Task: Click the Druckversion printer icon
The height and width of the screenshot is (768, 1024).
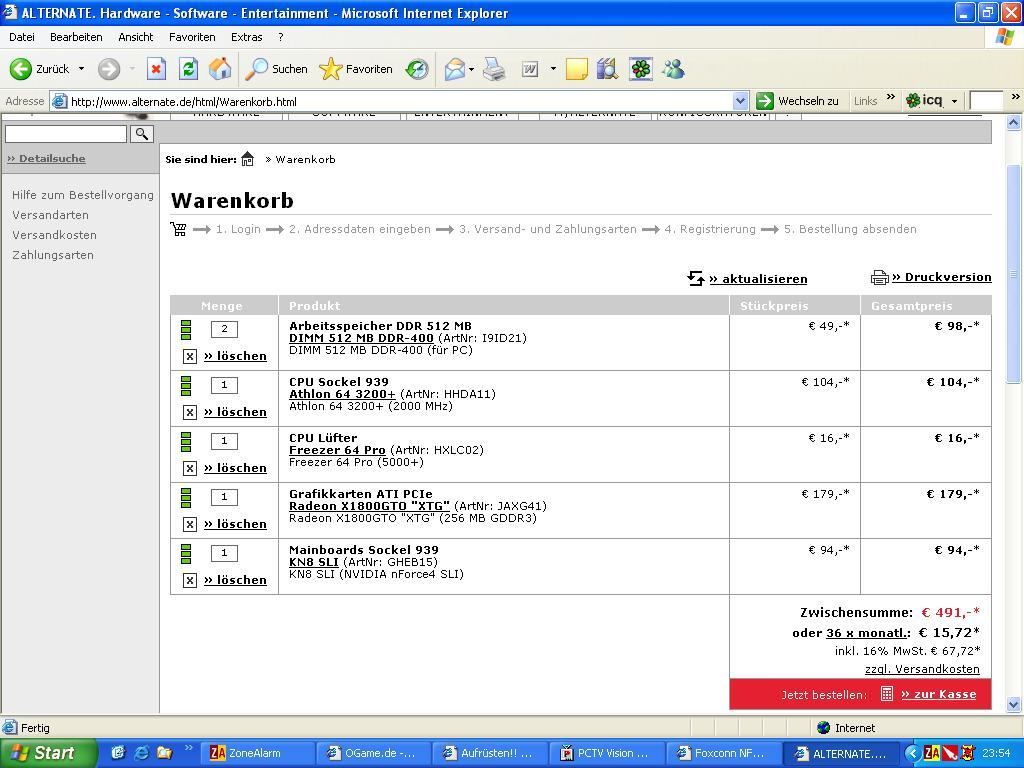Action: [x=880, y=278]
